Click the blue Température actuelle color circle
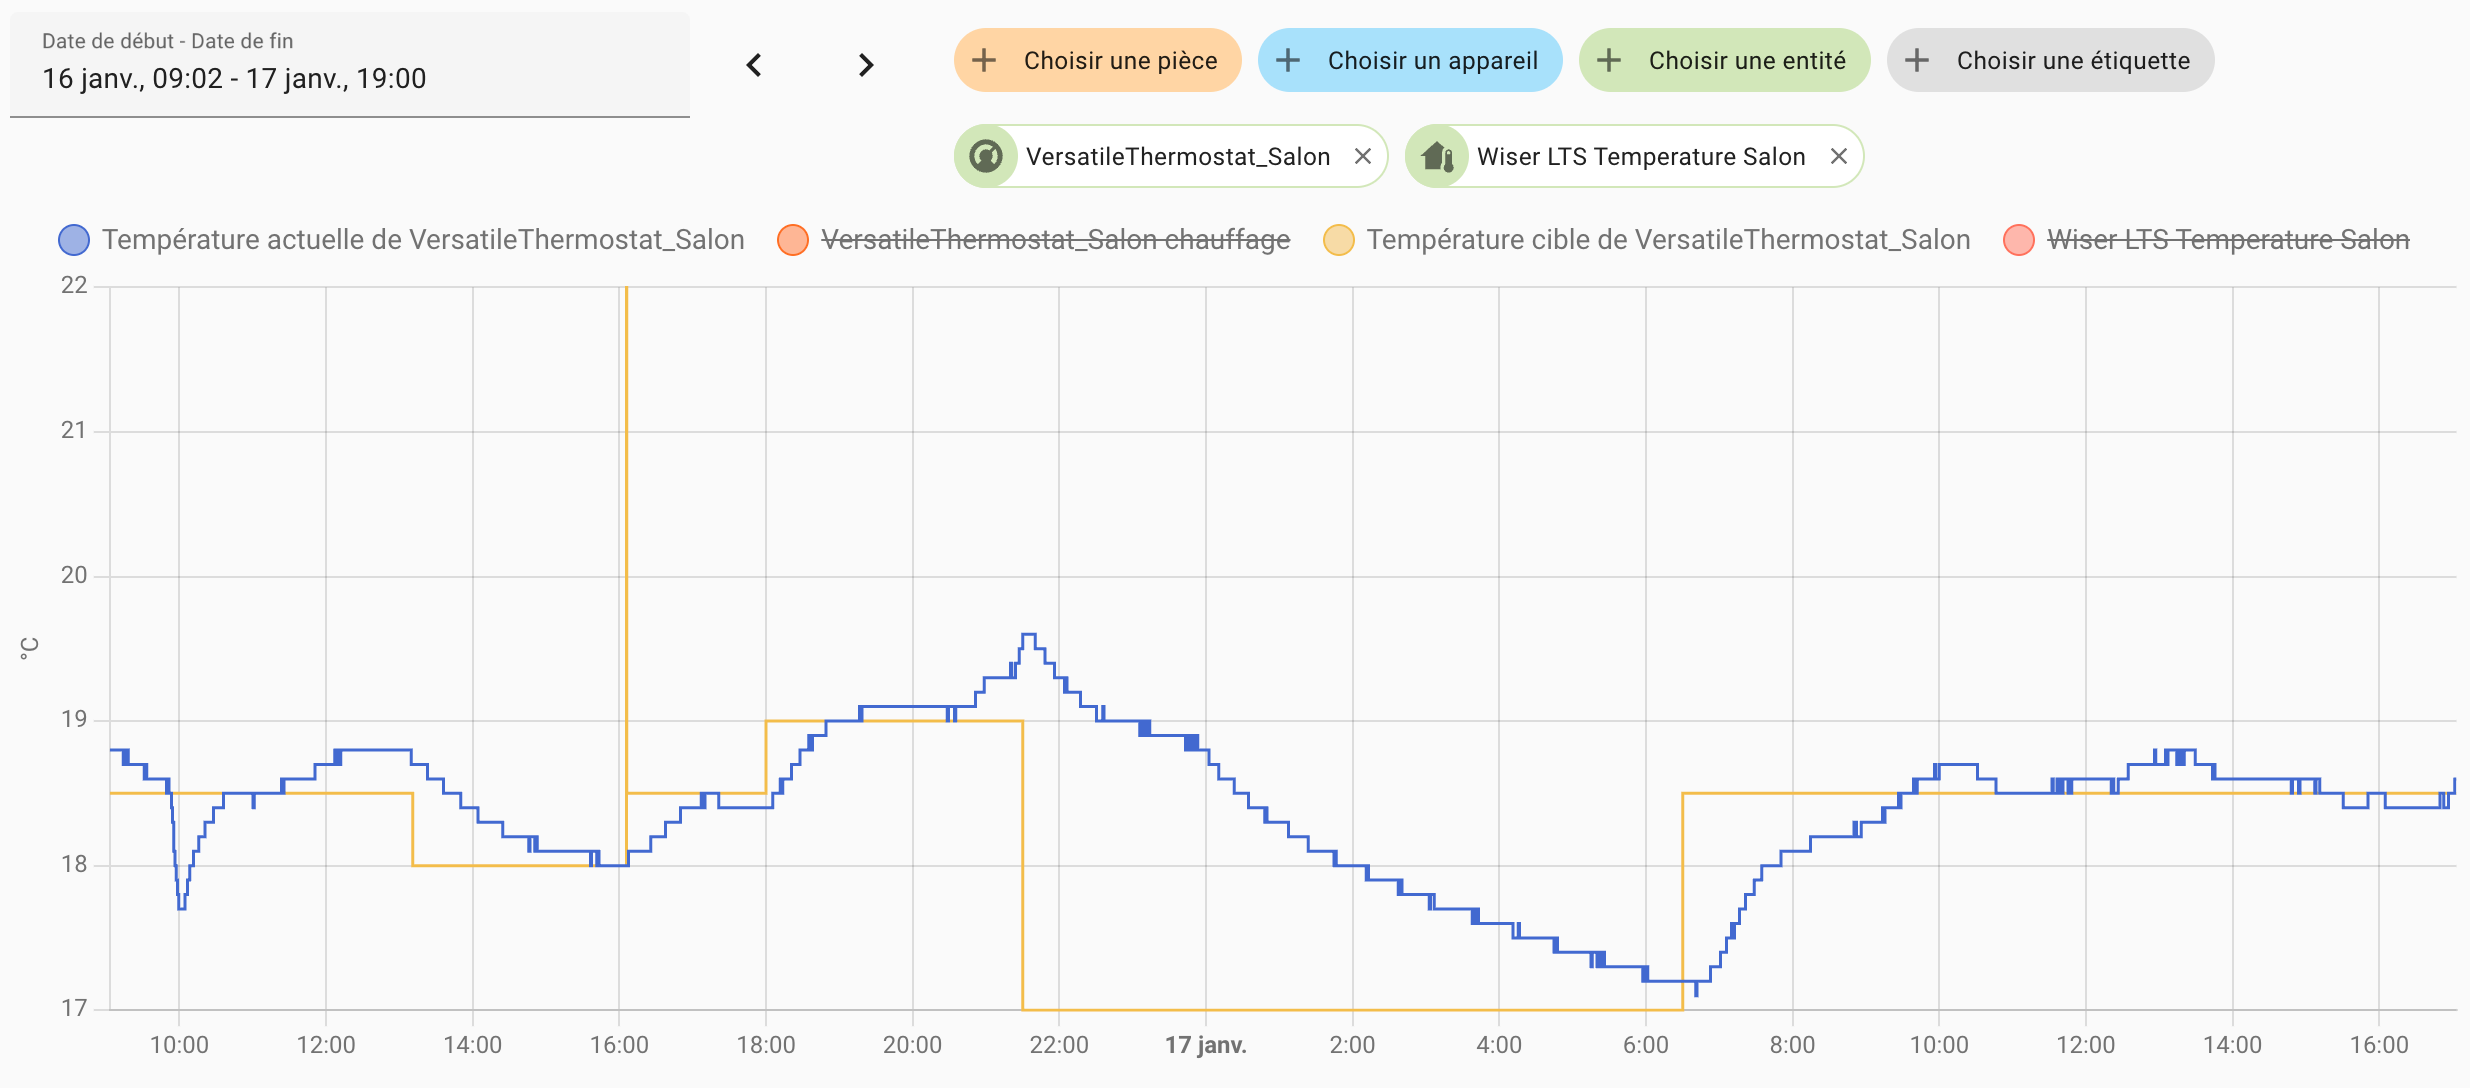Viewport: 2470px width, 1088px height. pos(74,240)
